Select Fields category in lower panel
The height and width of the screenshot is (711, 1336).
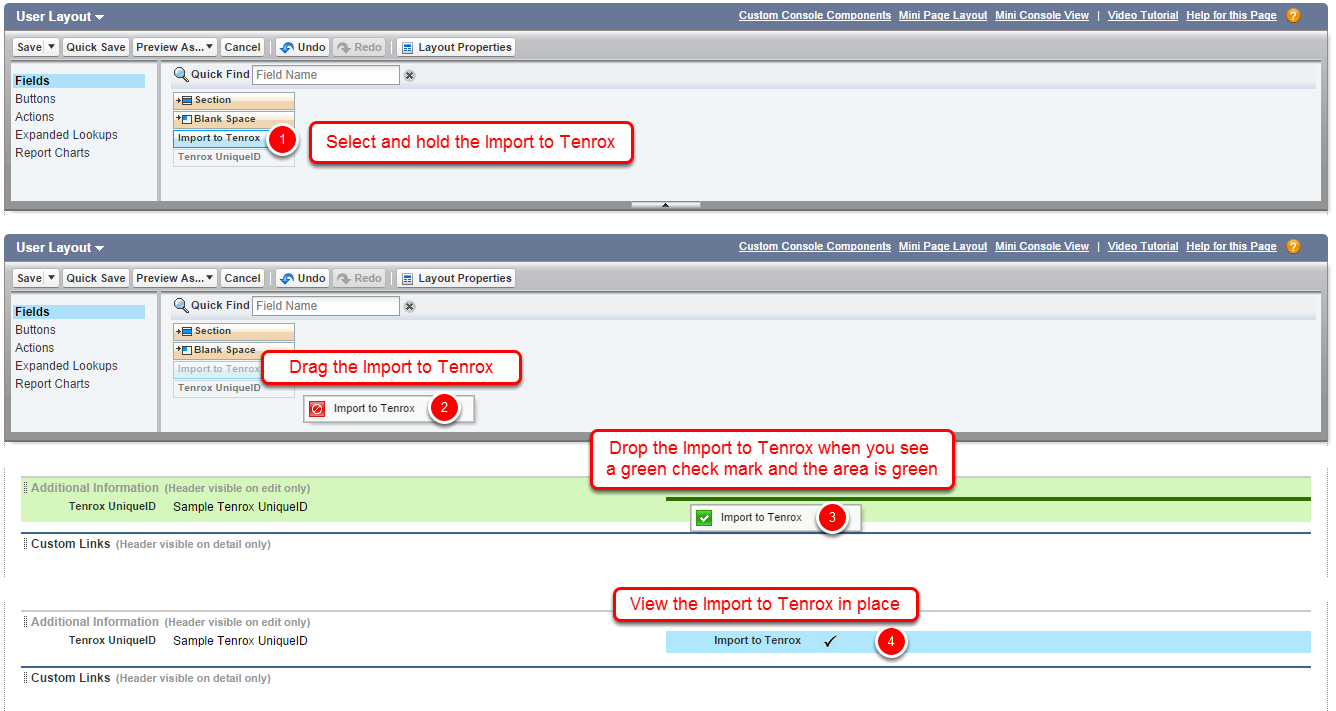click(78, 312)
